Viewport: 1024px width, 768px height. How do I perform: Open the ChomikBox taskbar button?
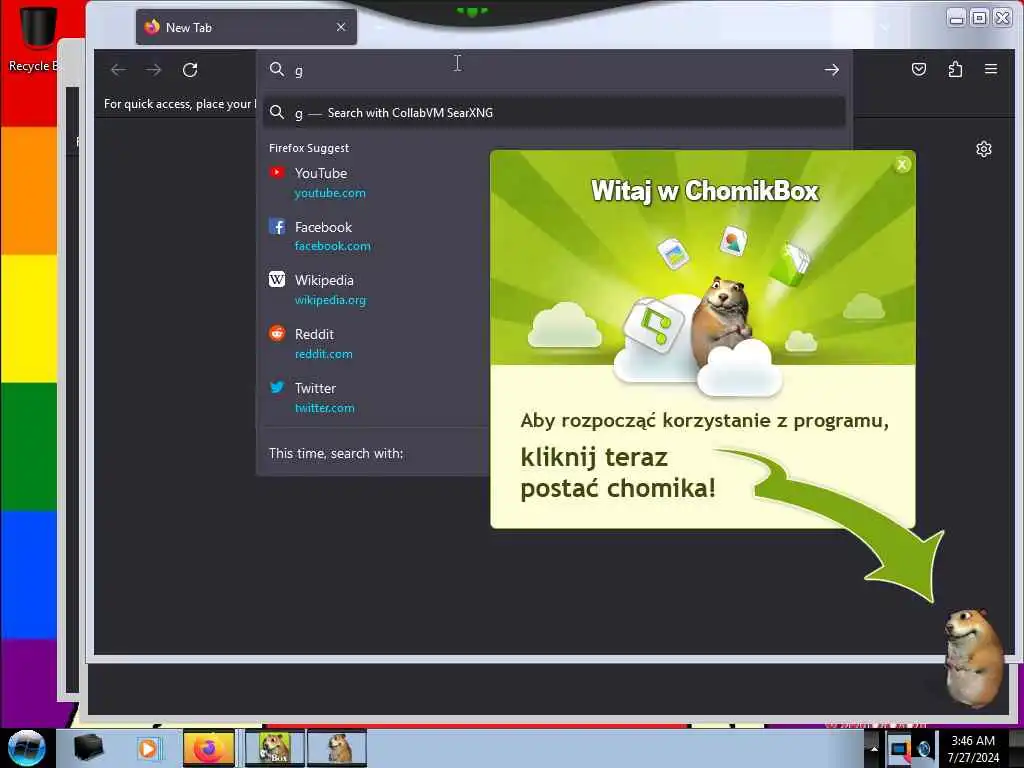pos(275,748)
